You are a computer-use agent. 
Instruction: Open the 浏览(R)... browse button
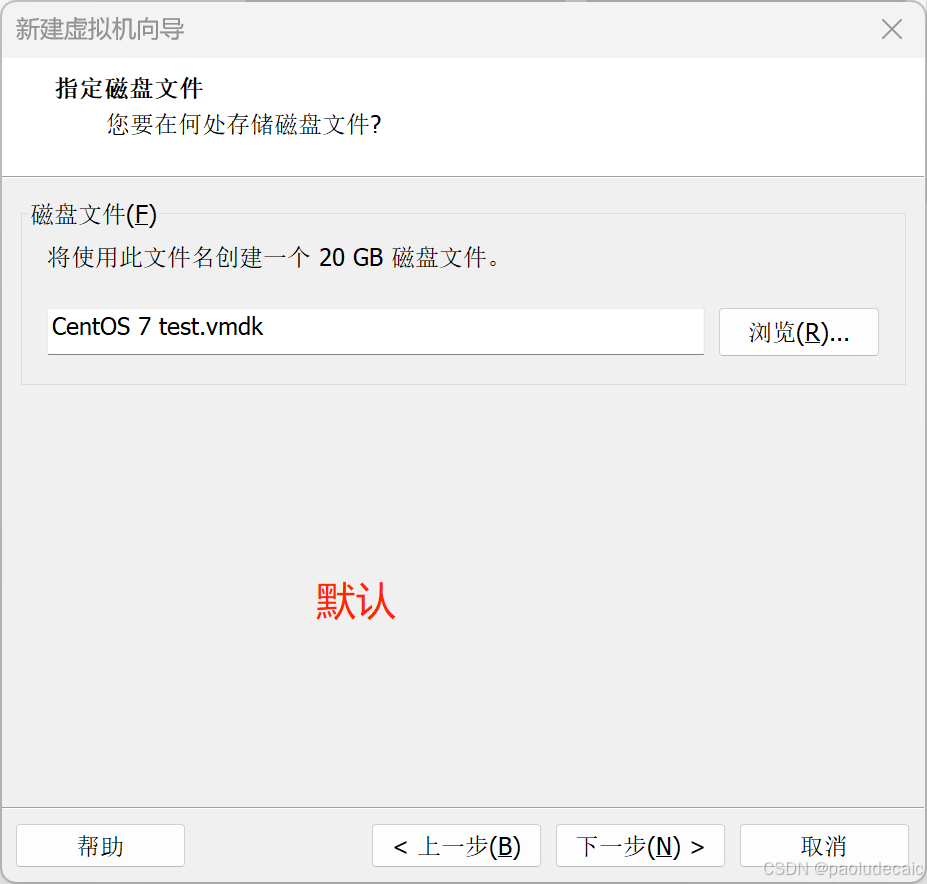tap(799, 332)
